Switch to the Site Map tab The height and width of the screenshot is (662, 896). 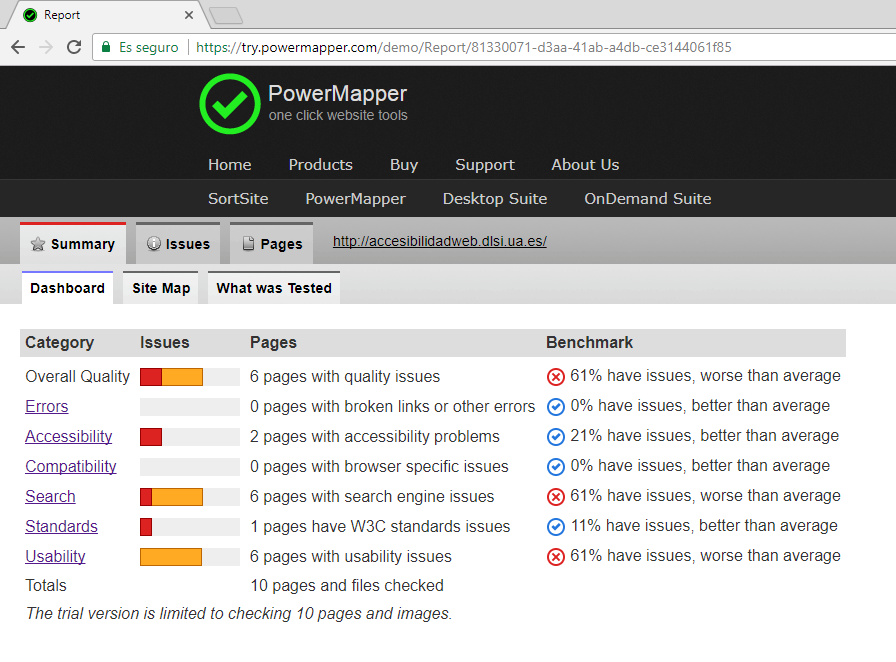click(x=160, y=288)
